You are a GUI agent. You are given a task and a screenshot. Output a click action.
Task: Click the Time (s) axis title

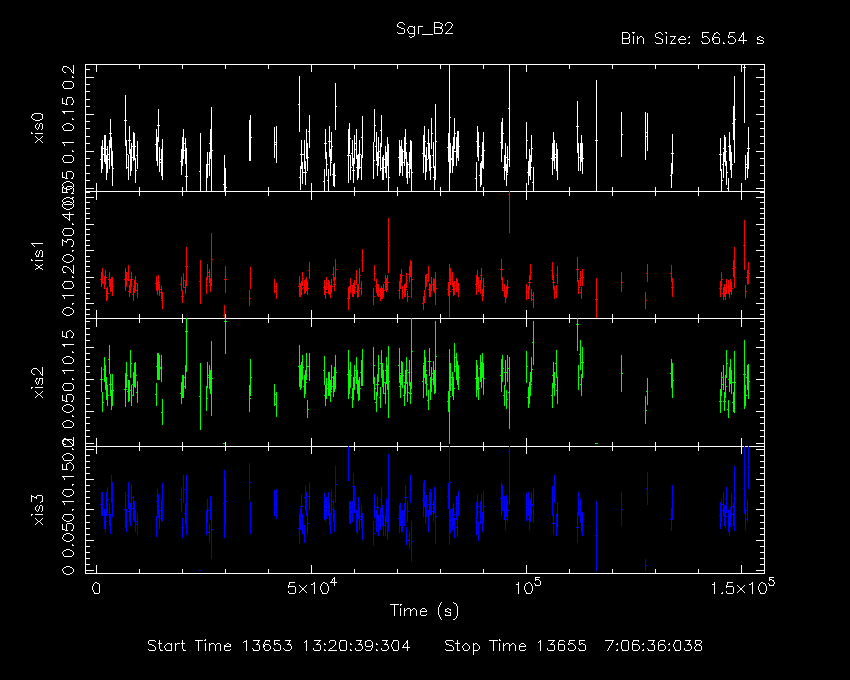(424, 611)
